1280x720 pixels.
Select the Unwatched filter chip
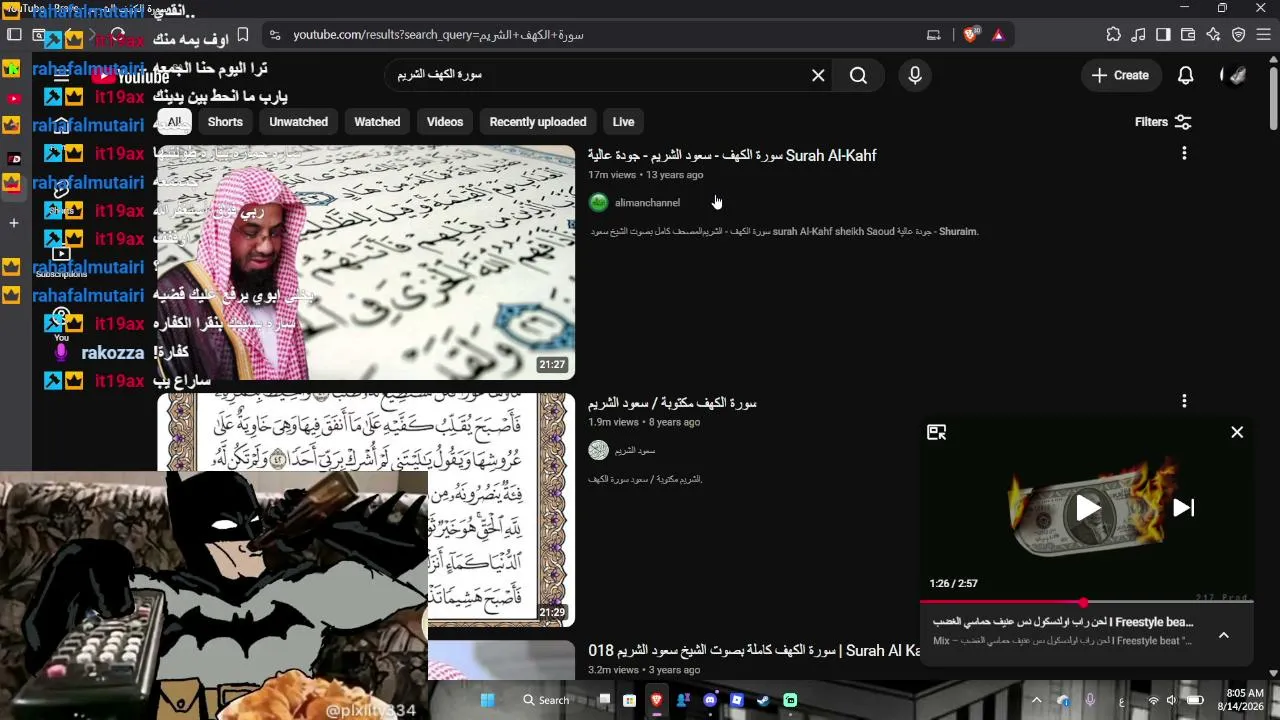tap(298, 122)
